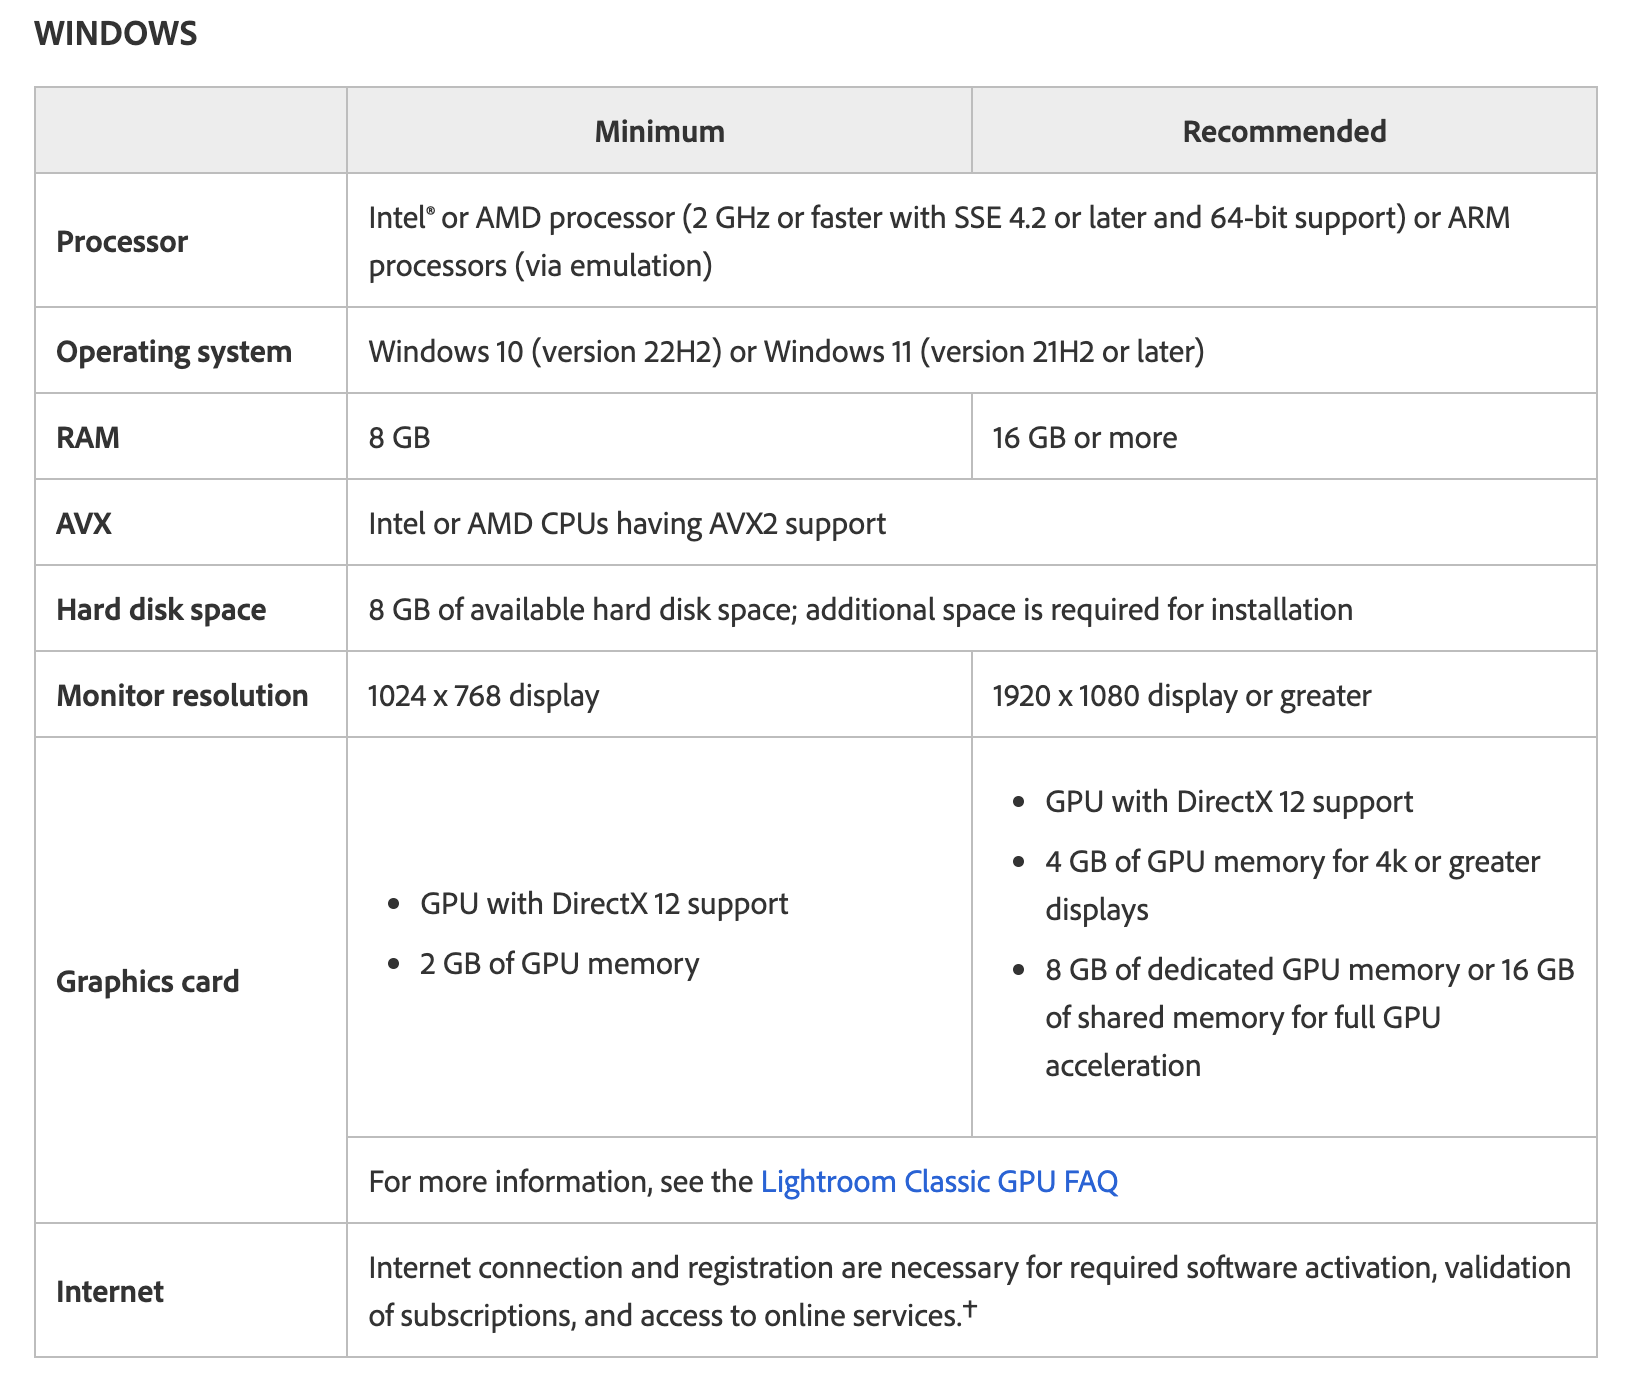Viewport: 1630px width, 1380px height.
Task: Click the Minimum column header
Action: (x=659, y=131)
